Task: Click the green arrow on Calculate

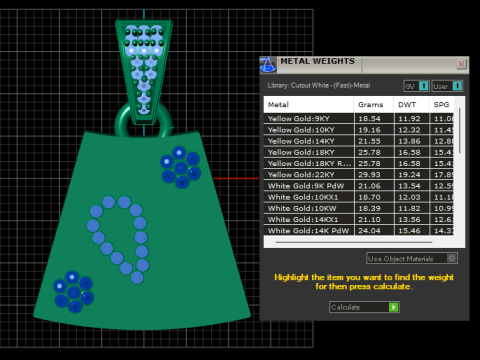Action: pyautogui.click(x=394, y=307)
